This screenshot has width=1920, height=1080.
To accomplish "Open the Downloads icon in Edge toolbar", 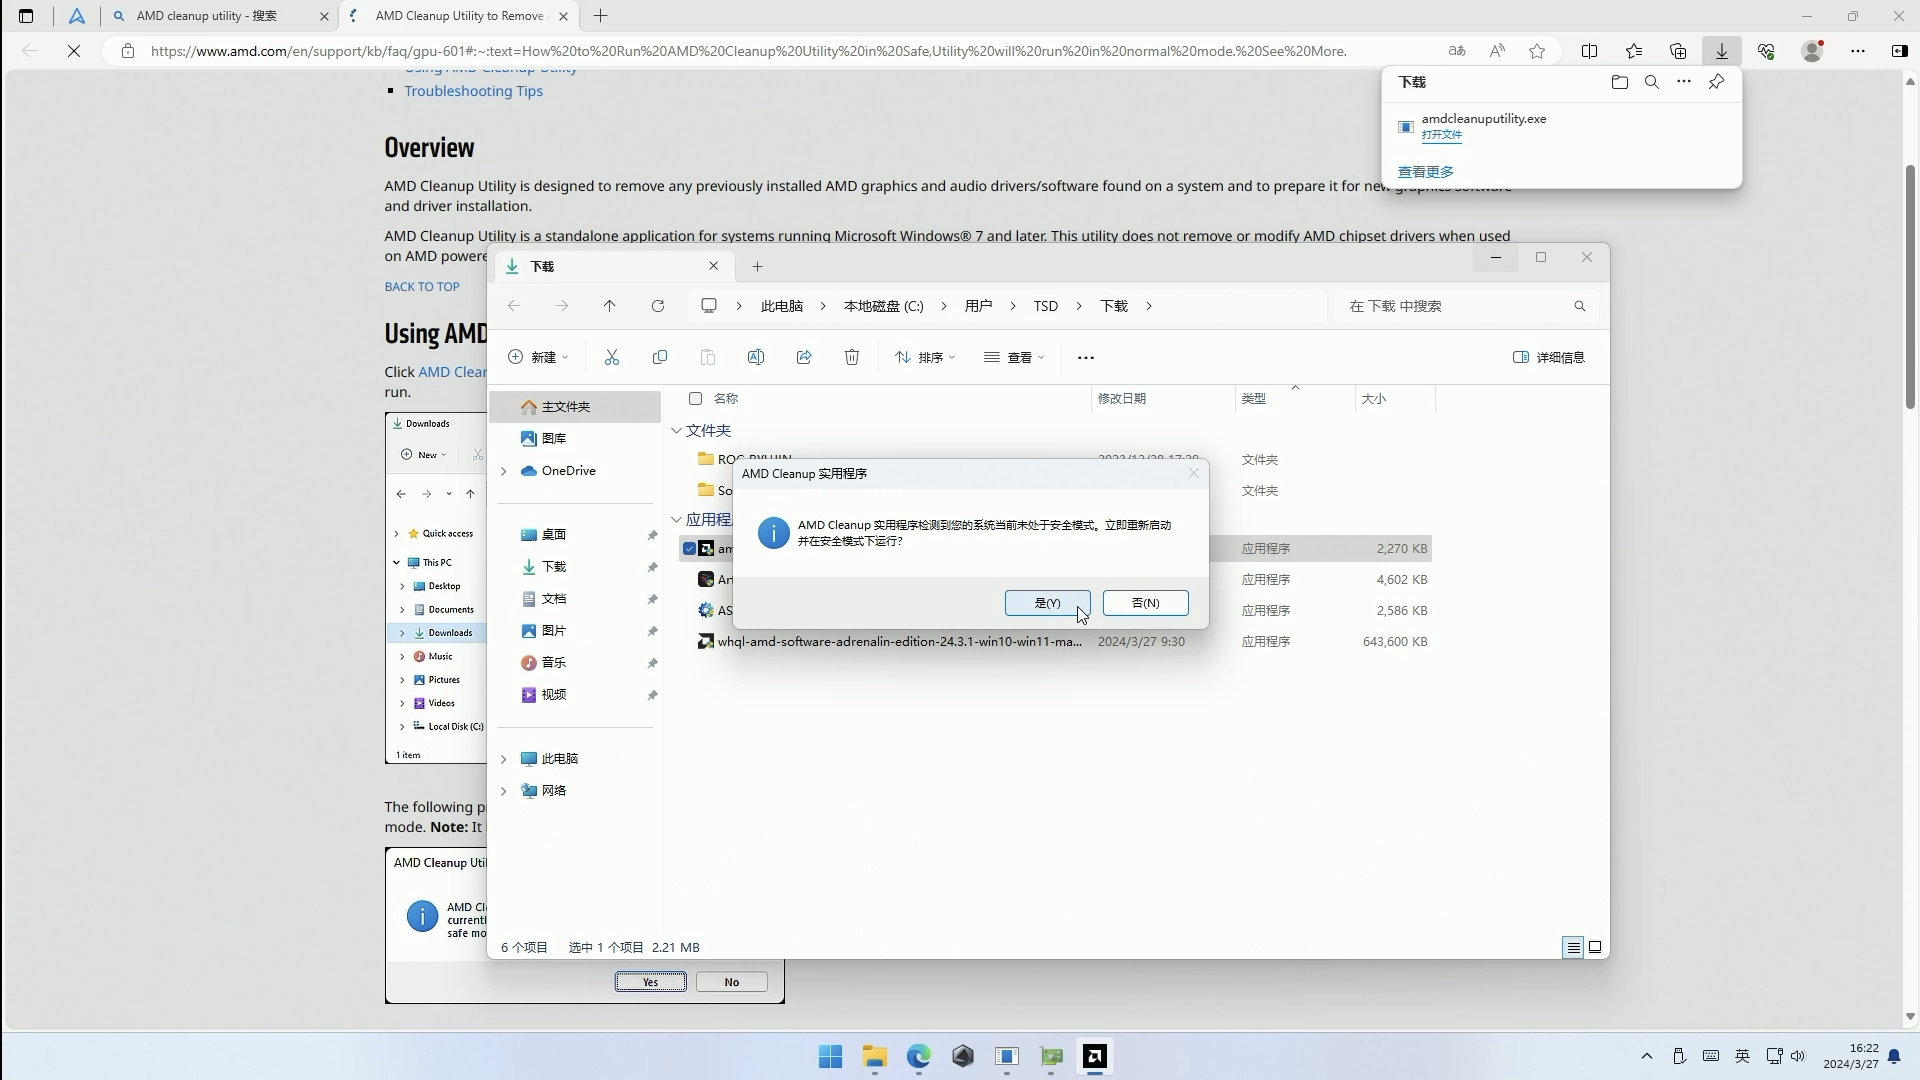I will point(1720,51).
